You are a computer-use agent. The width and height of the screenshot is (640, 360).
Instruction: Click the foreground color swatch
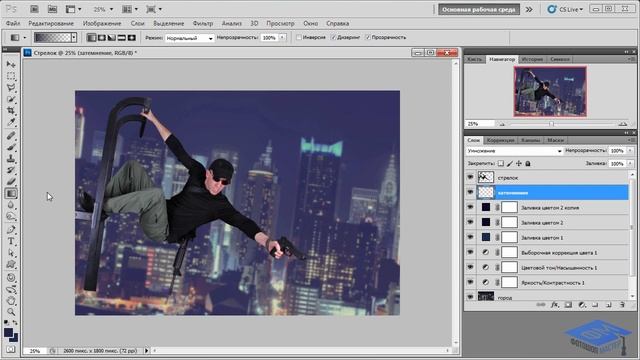(x=8, y=332)
